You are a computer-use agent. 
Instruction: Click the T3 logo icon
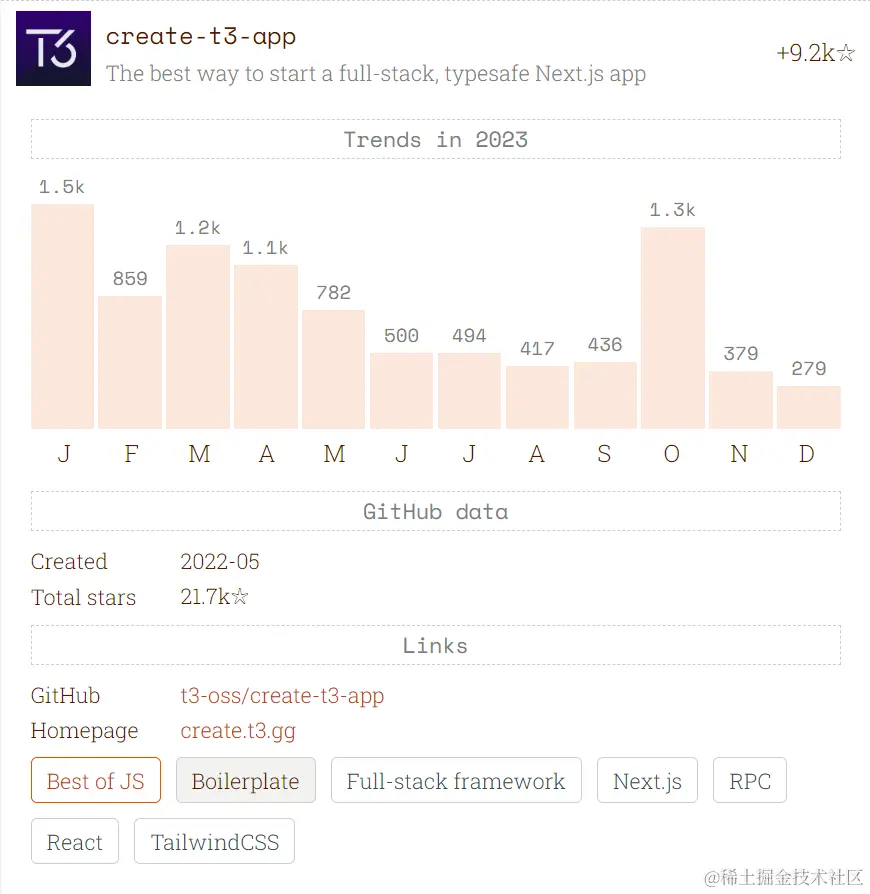(x=53, y=48)
